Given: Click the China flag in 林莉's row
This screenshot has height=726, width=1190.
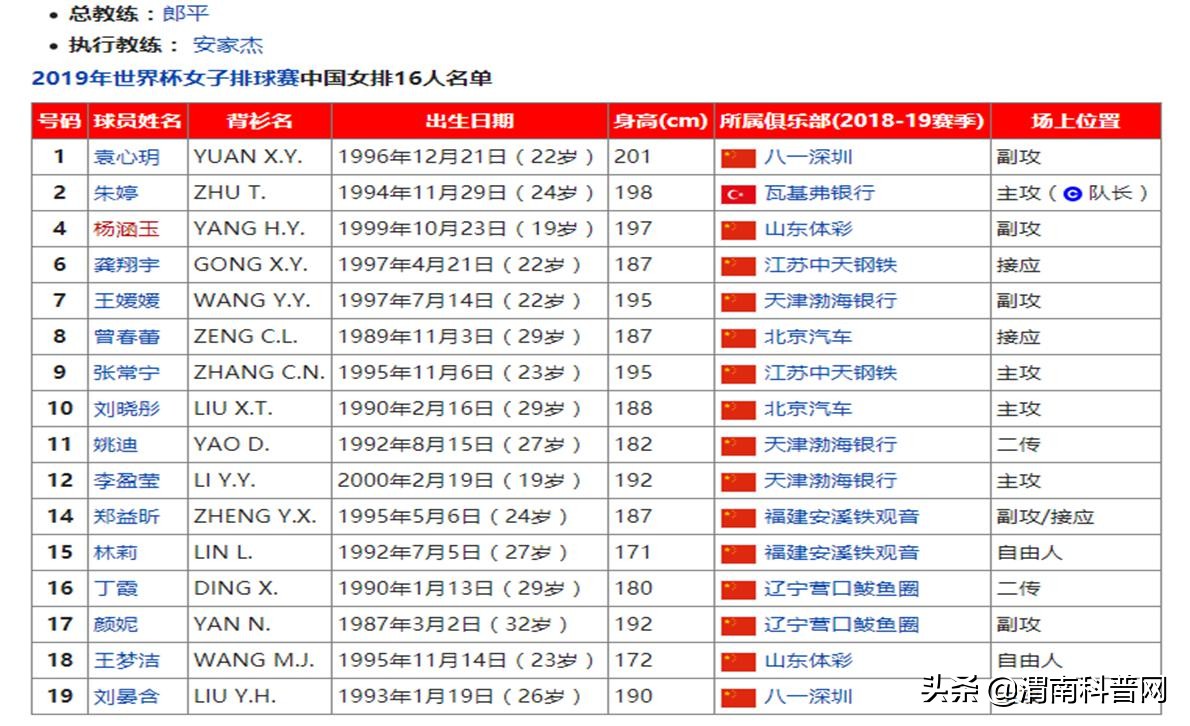Looking at the screenshot, I should [x=738, y=554].
